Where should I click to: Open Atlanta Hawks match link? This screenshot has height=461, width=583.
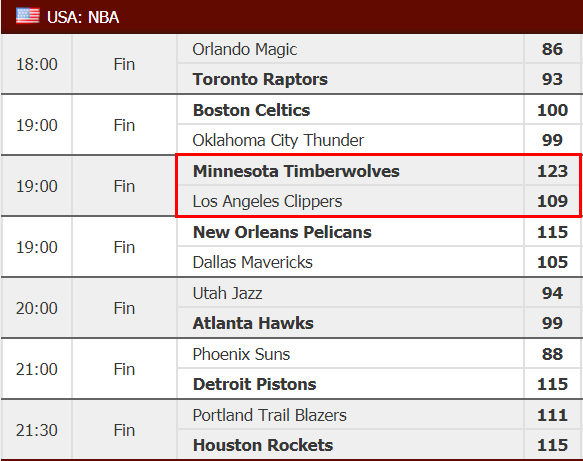[x=253, y=323]
